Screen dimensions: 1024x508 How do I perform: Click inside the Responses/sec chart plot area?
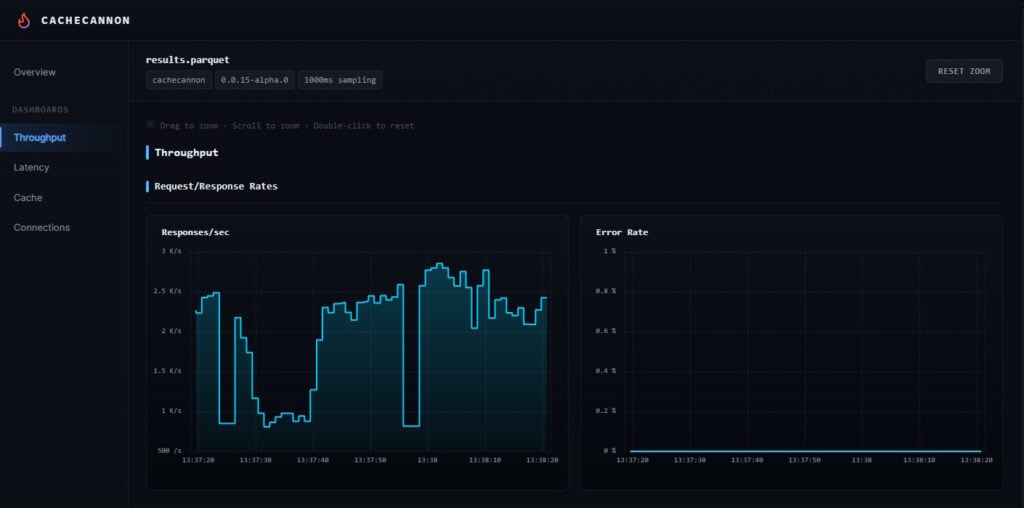[370, 351]
